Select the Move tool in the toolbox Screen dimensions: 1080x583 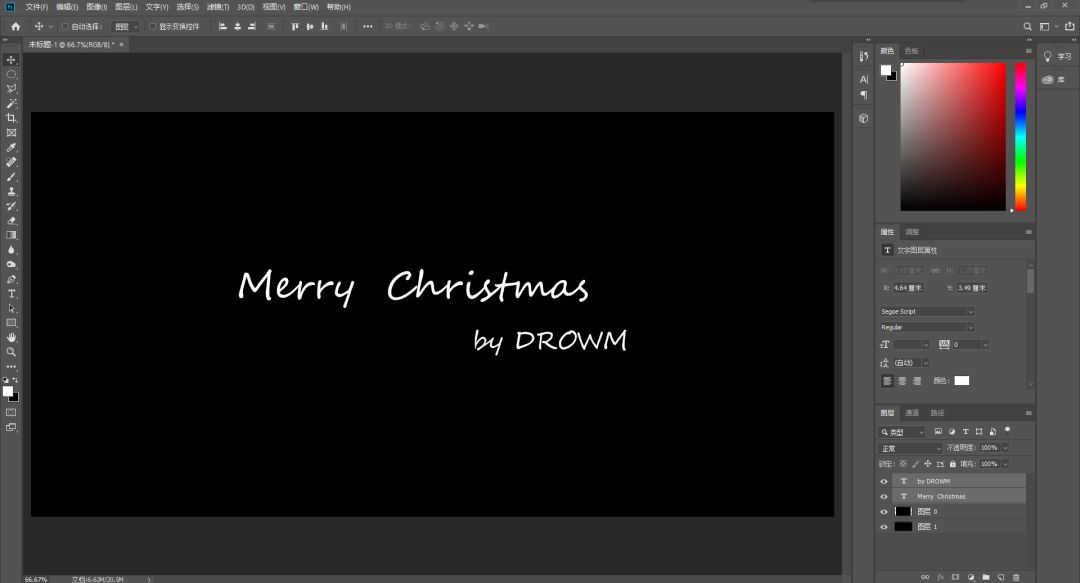click(11, 60)
